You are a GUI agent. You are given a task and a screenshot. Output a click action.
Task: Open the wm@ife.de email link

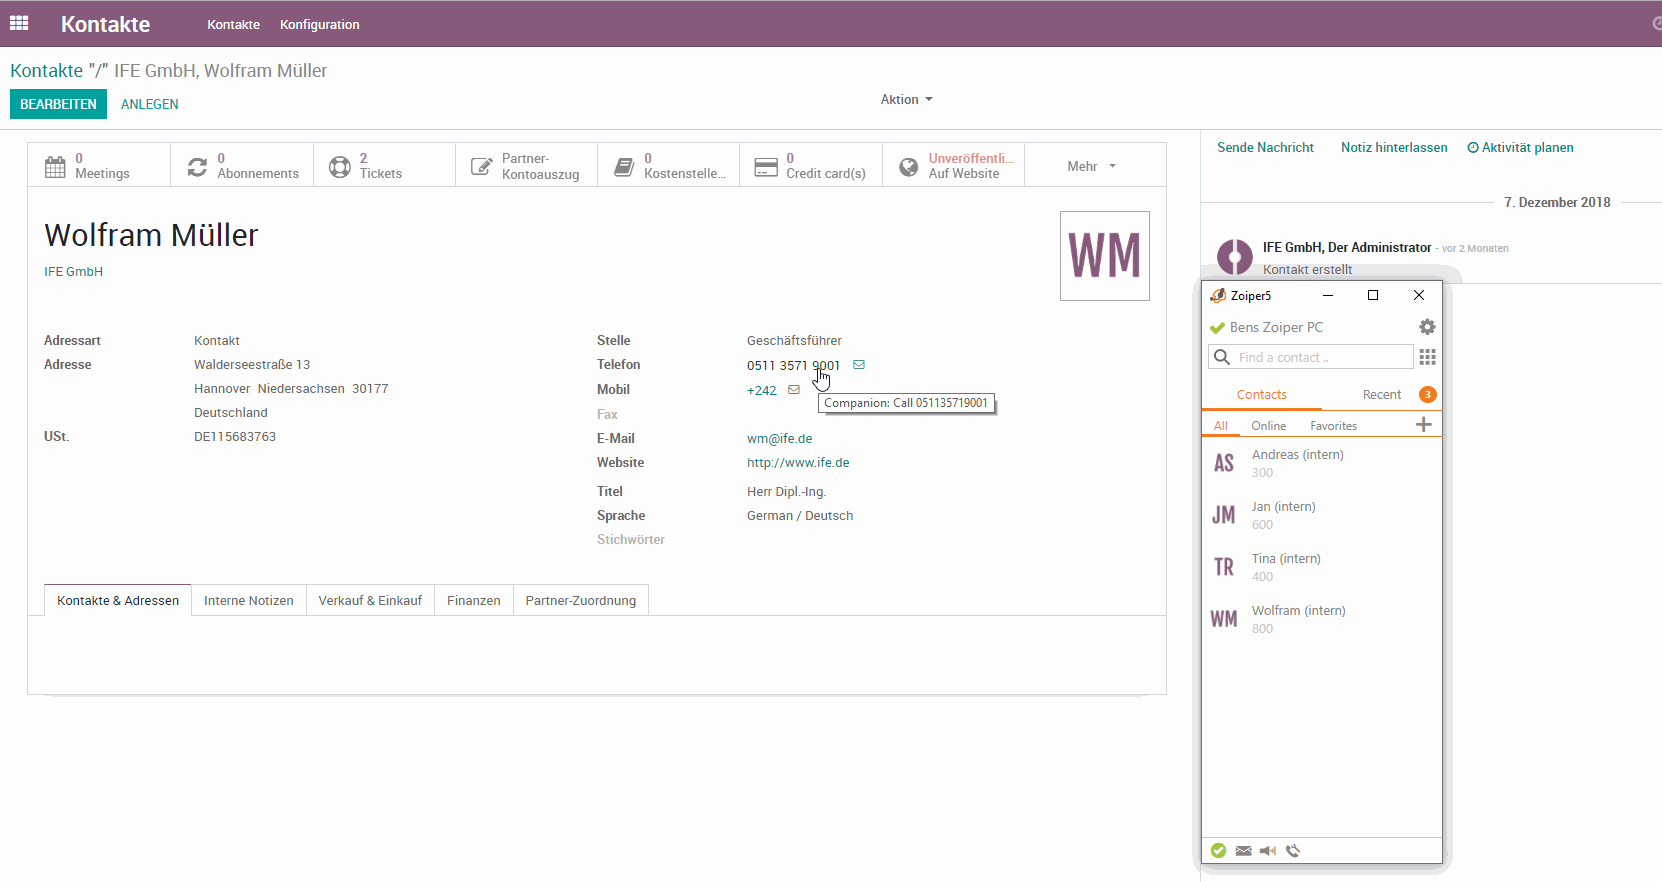tap(779, 439)
